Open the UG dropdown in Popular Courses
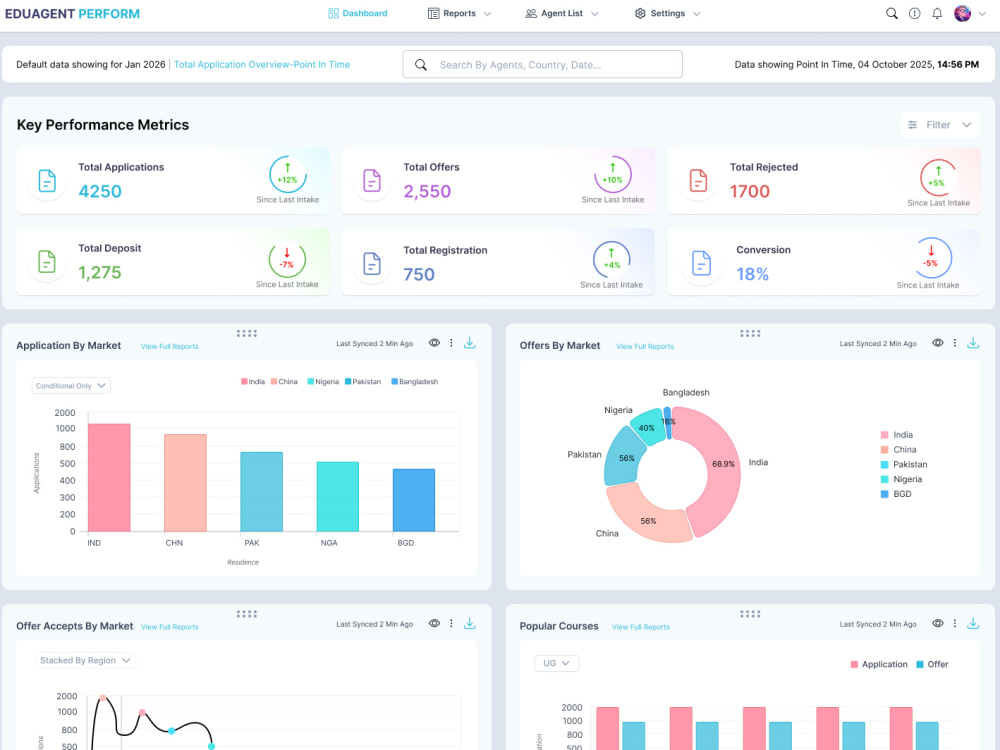The width and height of the screenshot is (1000, 750). pyautogui.click(x=556, y=663)
